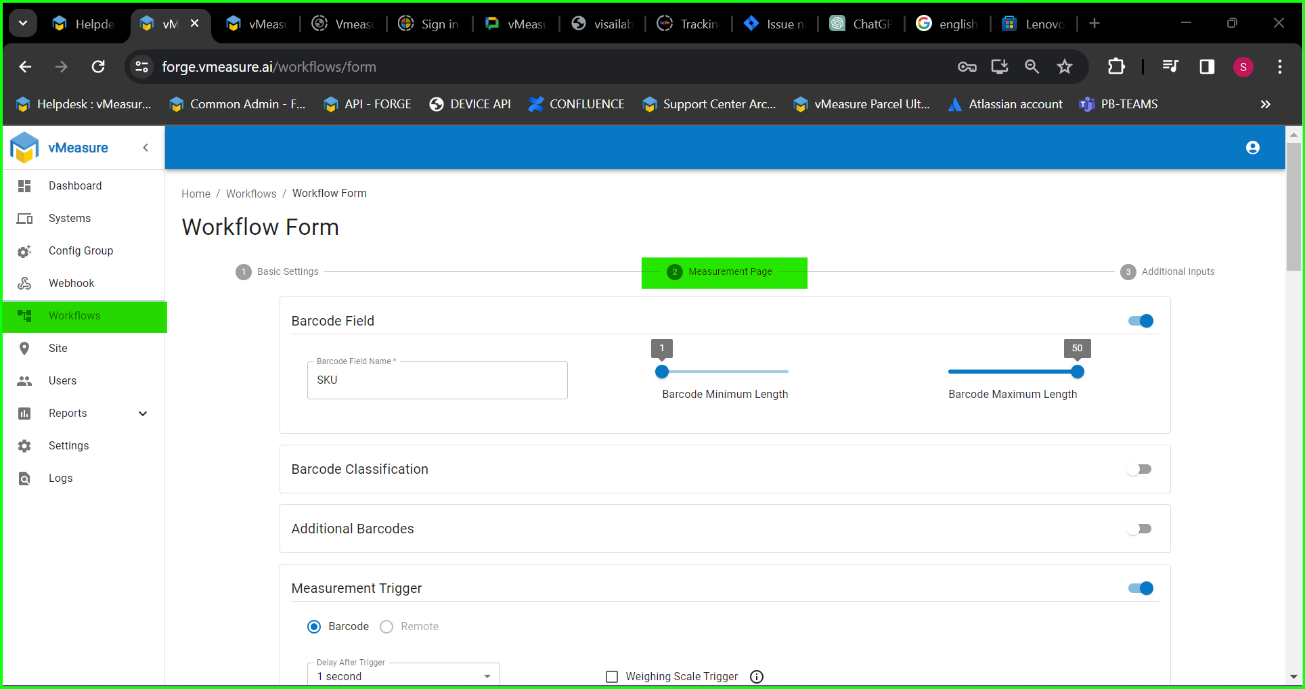
Task: Click the Settings gear icon in sidebar
Action: (x=25, y=446)
